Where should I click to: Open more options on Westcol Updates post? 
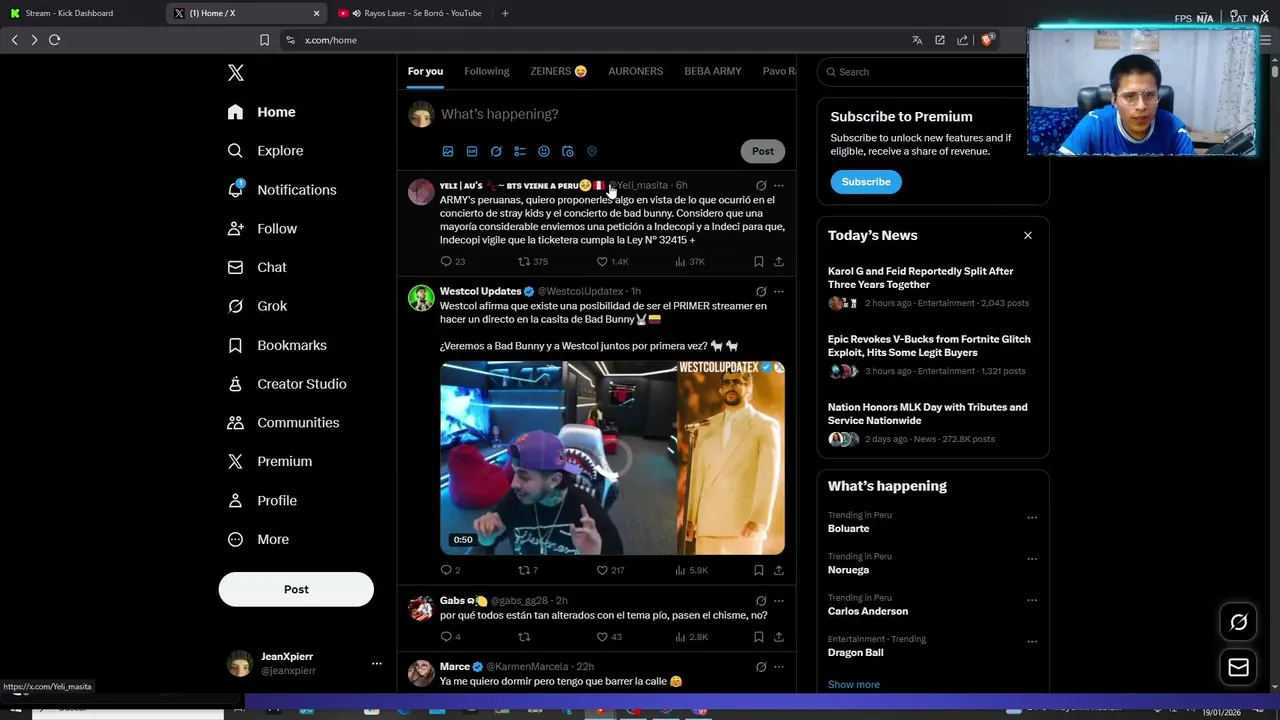779,292
